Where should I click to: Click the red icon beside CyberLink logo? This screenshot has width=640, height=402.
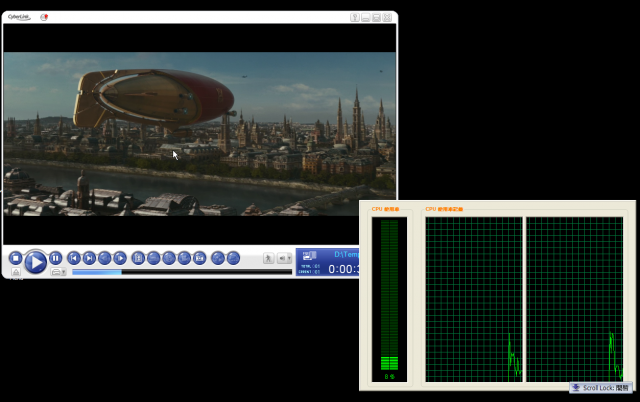pos(44,17)
